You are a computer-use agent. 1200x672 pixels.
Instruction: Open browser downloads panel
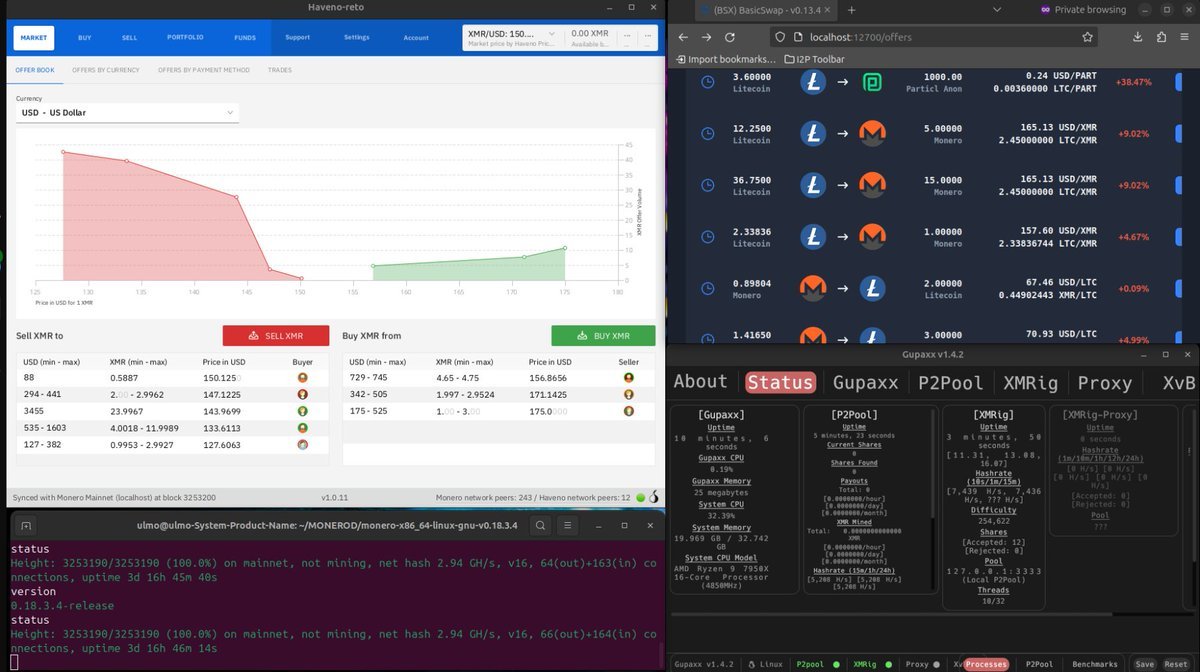(x=1138, y=37)
